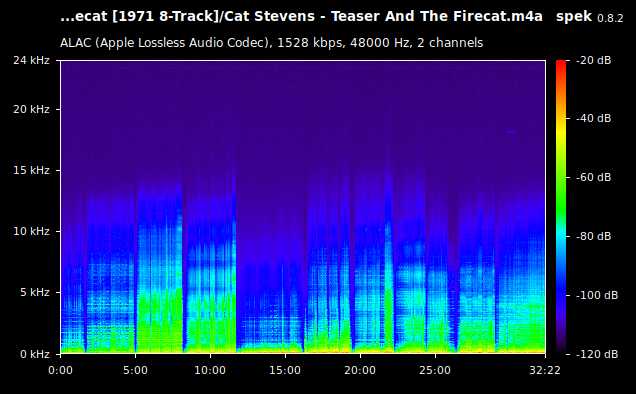Image resolution: width=636 pixels, height=394 pixels.
Task: Click the file name title text
Action: [x=301, y=17]
